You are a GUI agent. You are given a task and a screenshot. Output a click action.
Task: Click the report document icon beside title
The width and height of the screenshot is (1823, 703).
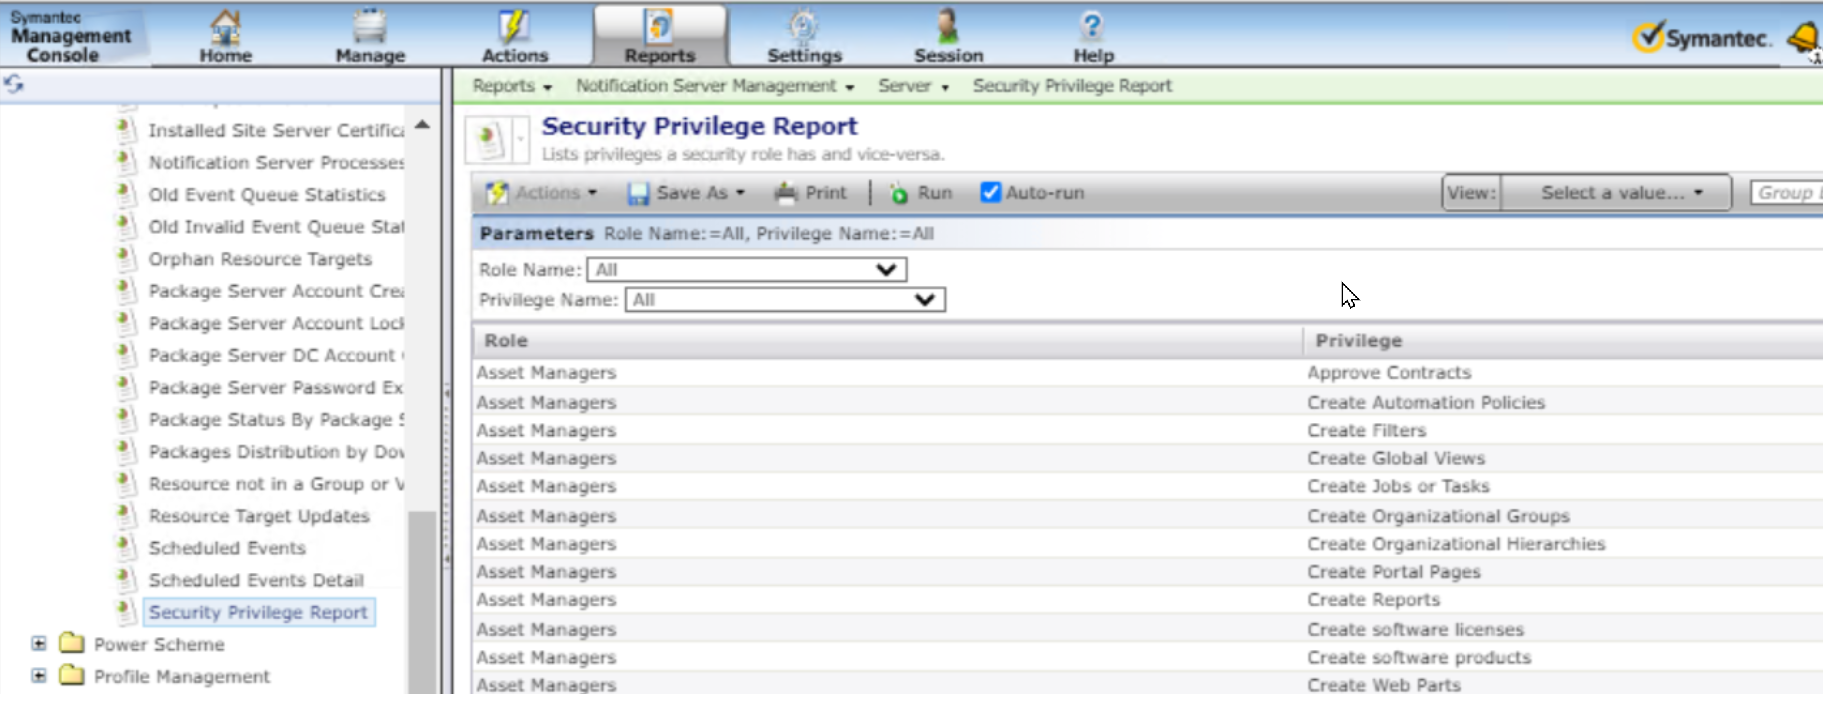pos(489,139)
